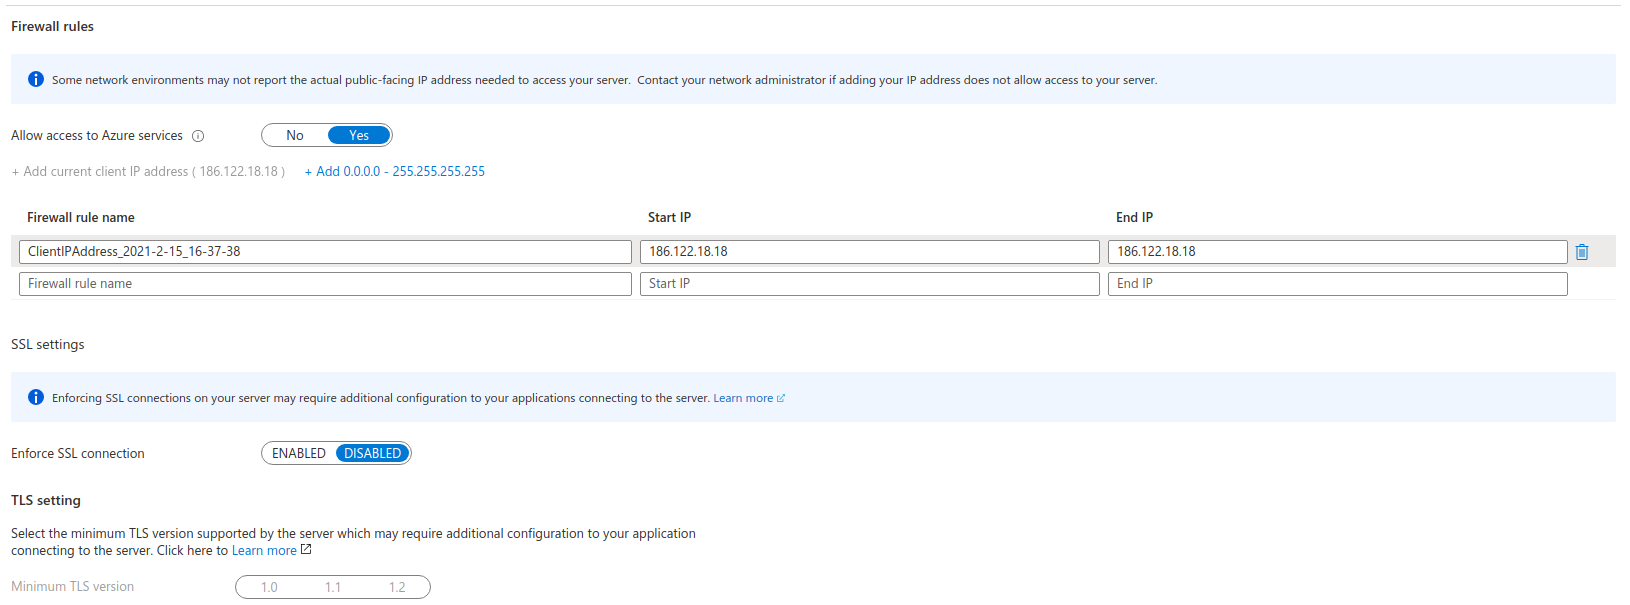Viewport: 1630px width, 605px height.
Task: Click external link icon after TLS Learn more
Action: [306, 550]
